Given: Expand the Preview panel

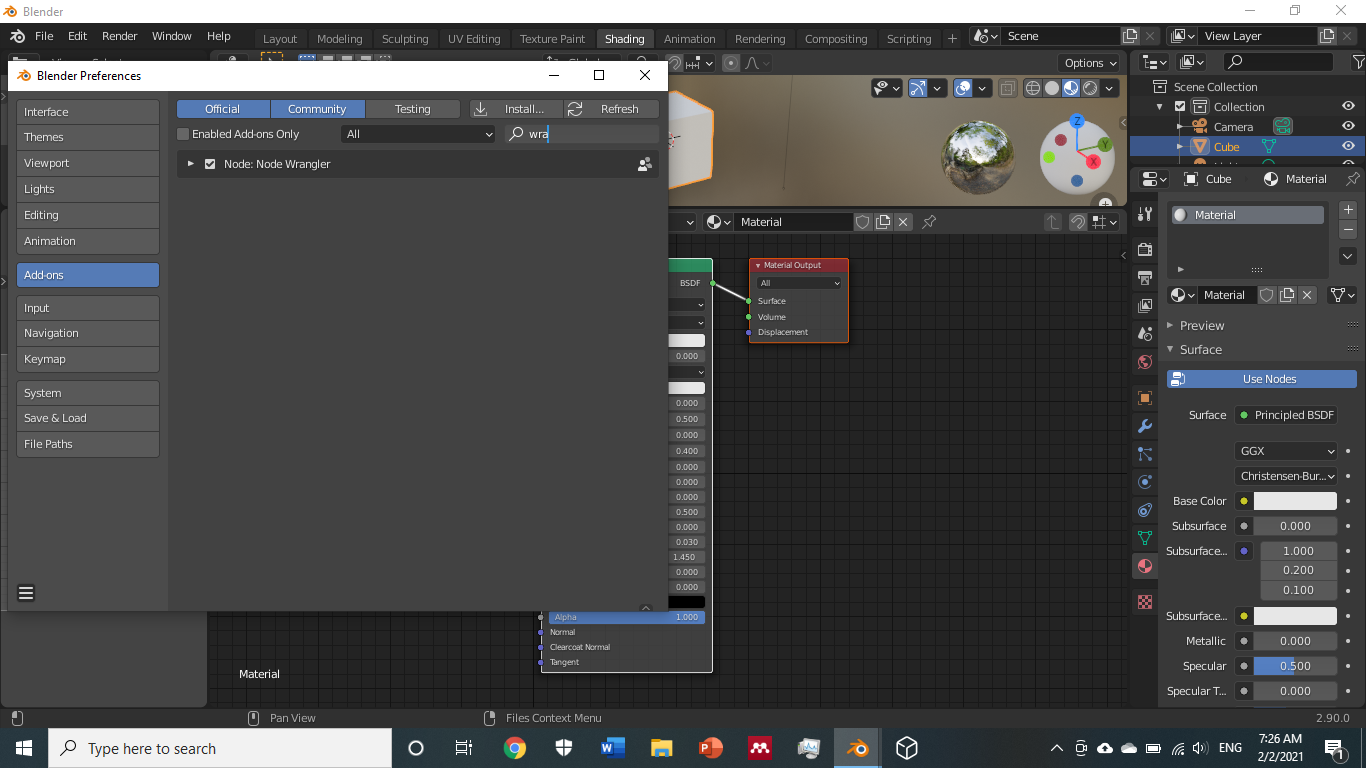Looking at the screenshot, I should click(1201, 325).
